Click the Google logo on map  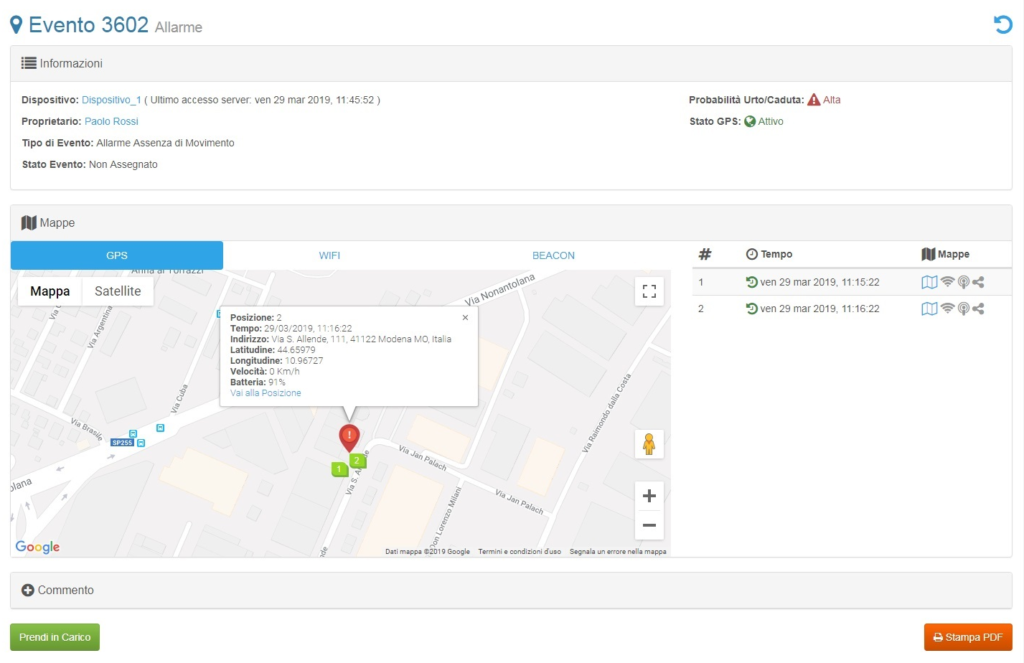pyautogui.click(x=37, y=547)
